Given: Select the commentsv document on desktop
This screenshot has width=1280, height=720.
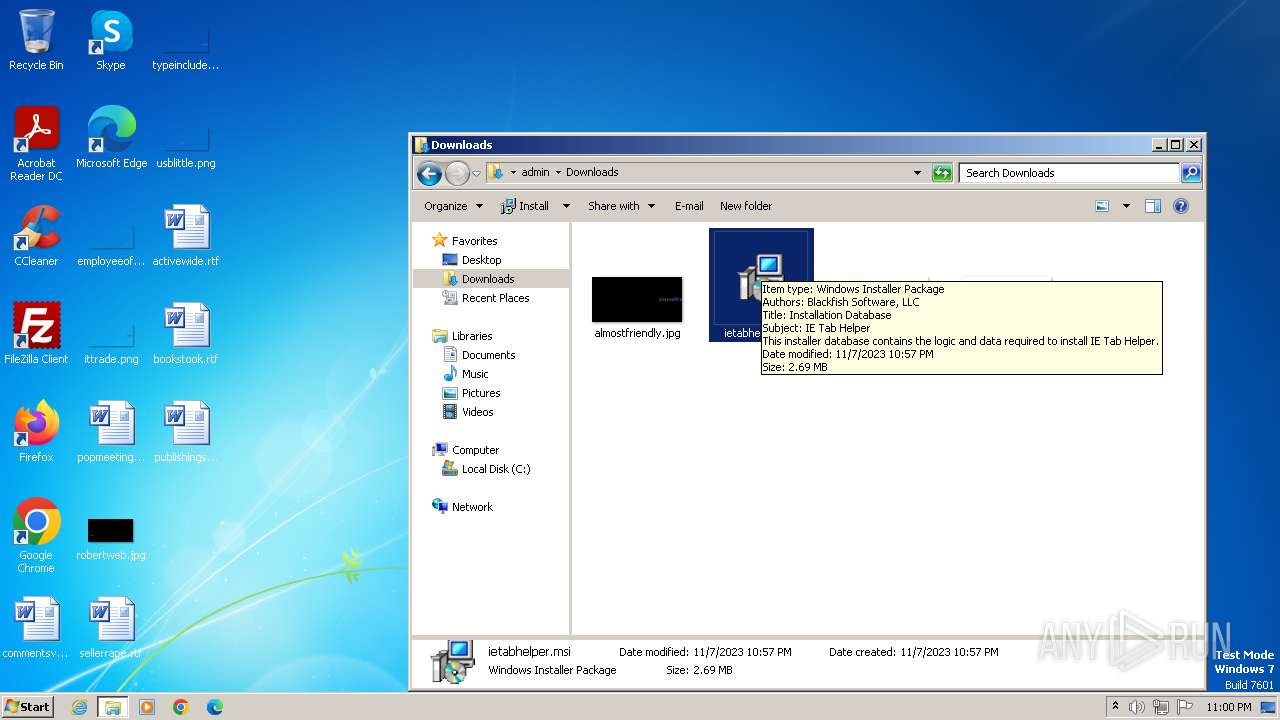Looking at the screenshot, I should pos(36,627).
